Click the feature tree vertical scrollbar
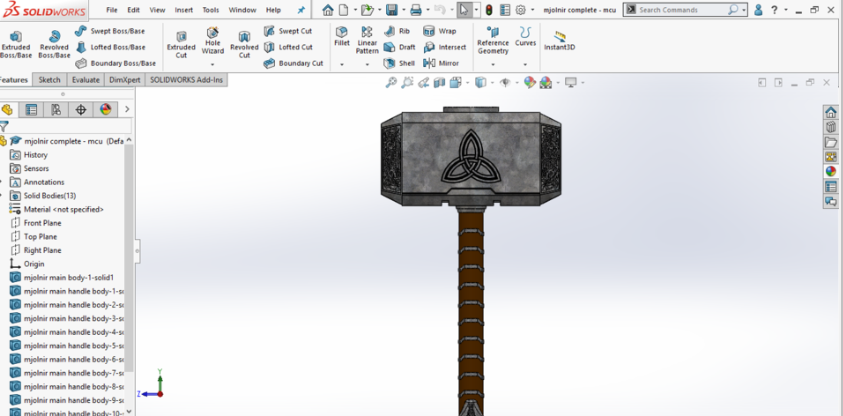 click(129, 258)
